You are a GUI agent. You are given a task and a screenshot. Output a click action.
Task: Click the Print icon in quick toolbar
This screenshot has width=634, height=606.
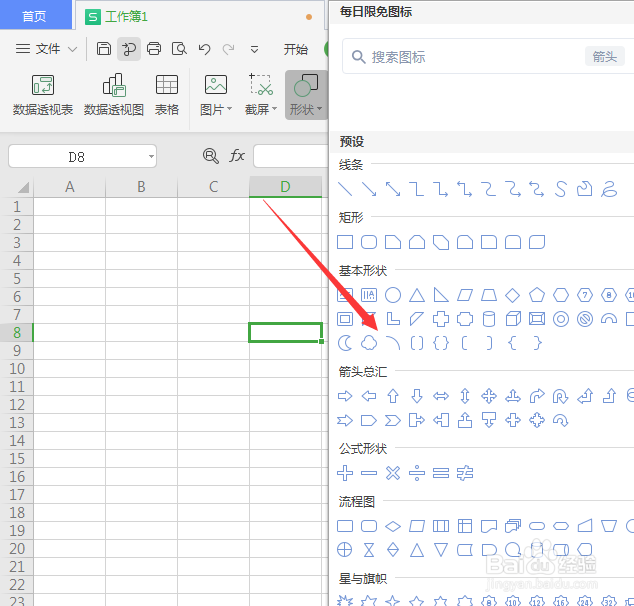coord(154,49)
